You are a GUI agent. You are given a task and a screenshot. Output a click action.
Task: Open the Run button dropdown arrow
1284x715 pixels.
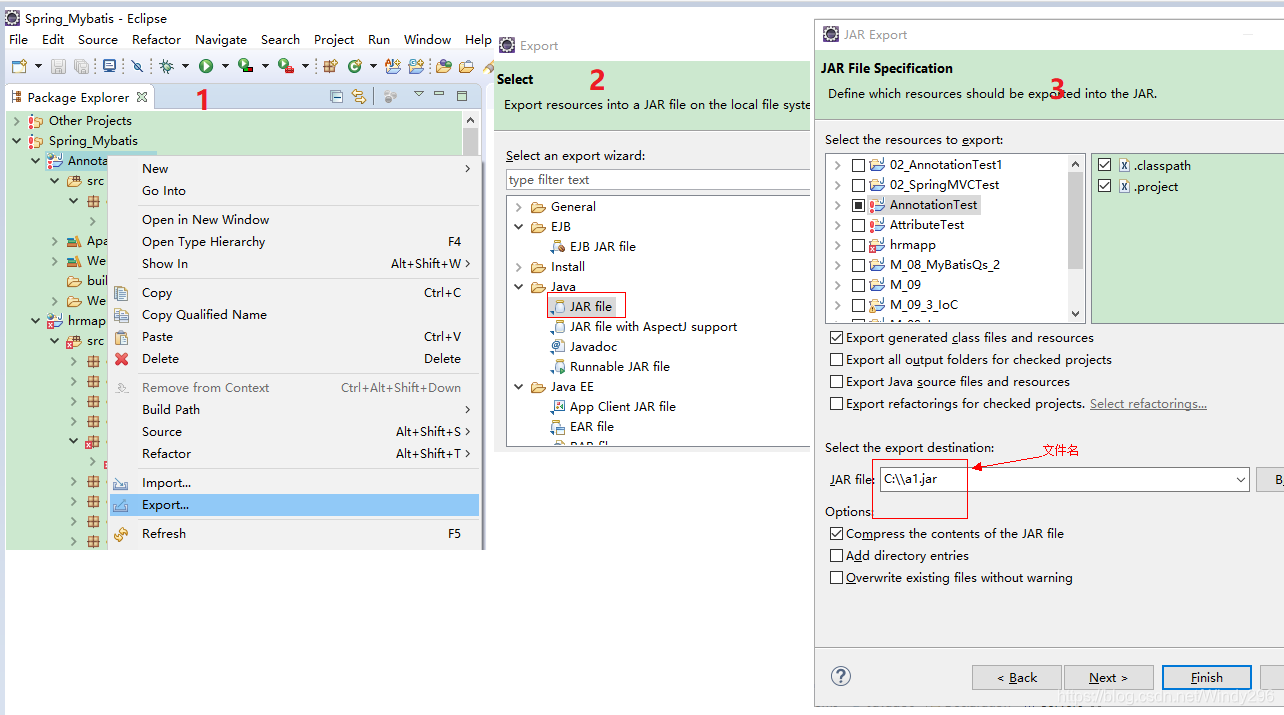point(225,66)
